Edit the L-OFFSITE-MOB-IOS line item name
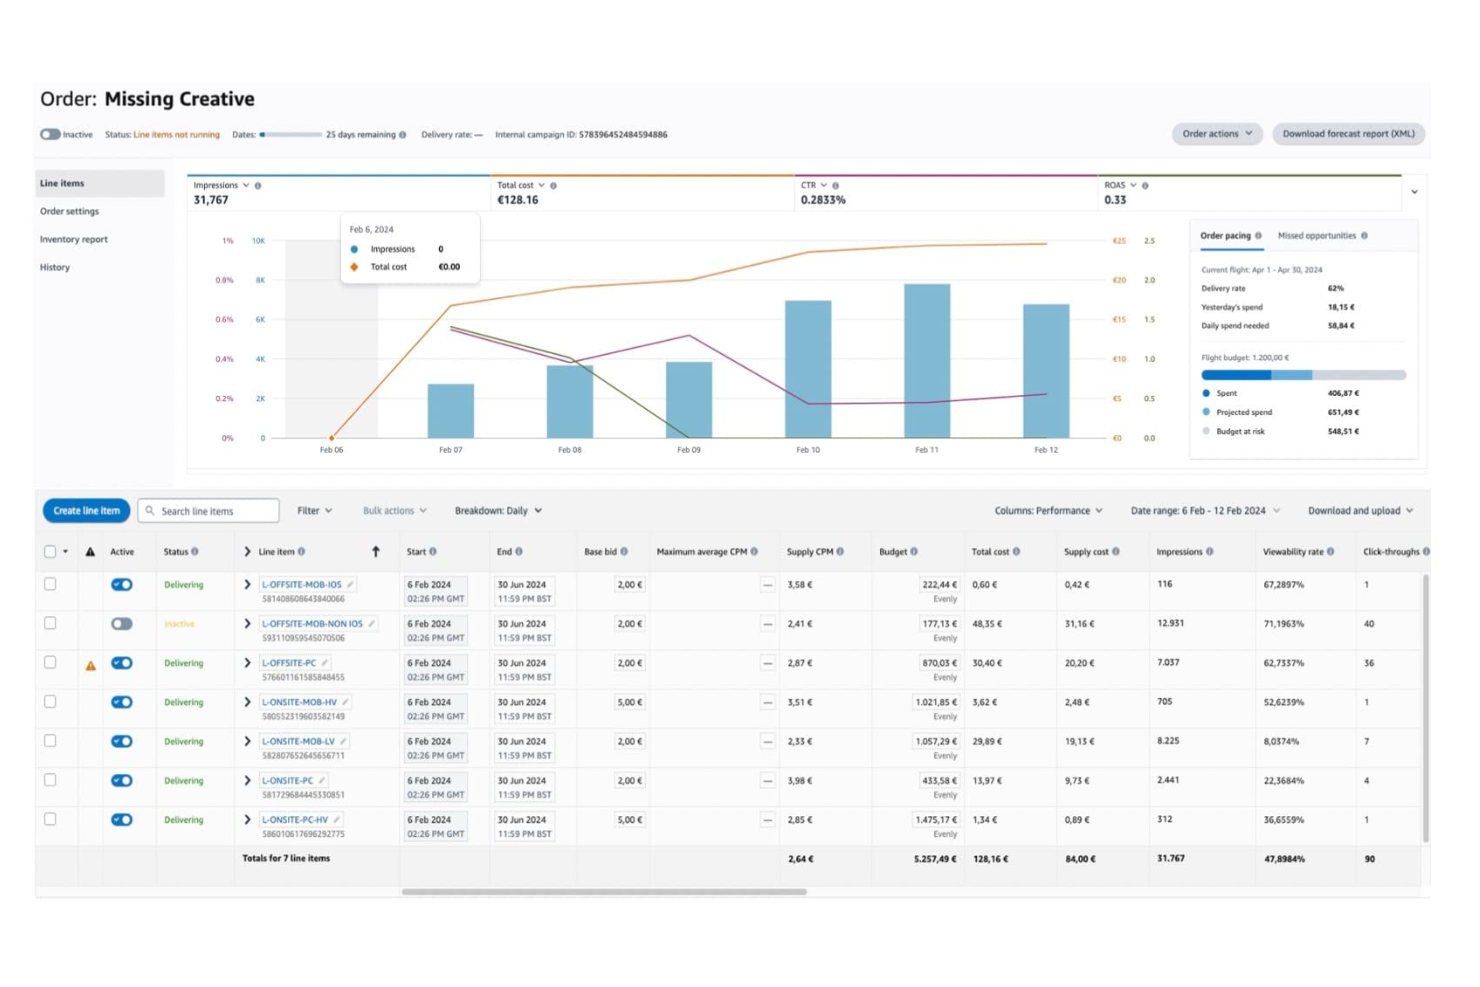This screenshot has width=1480, height=987. (x=351, y=584)
